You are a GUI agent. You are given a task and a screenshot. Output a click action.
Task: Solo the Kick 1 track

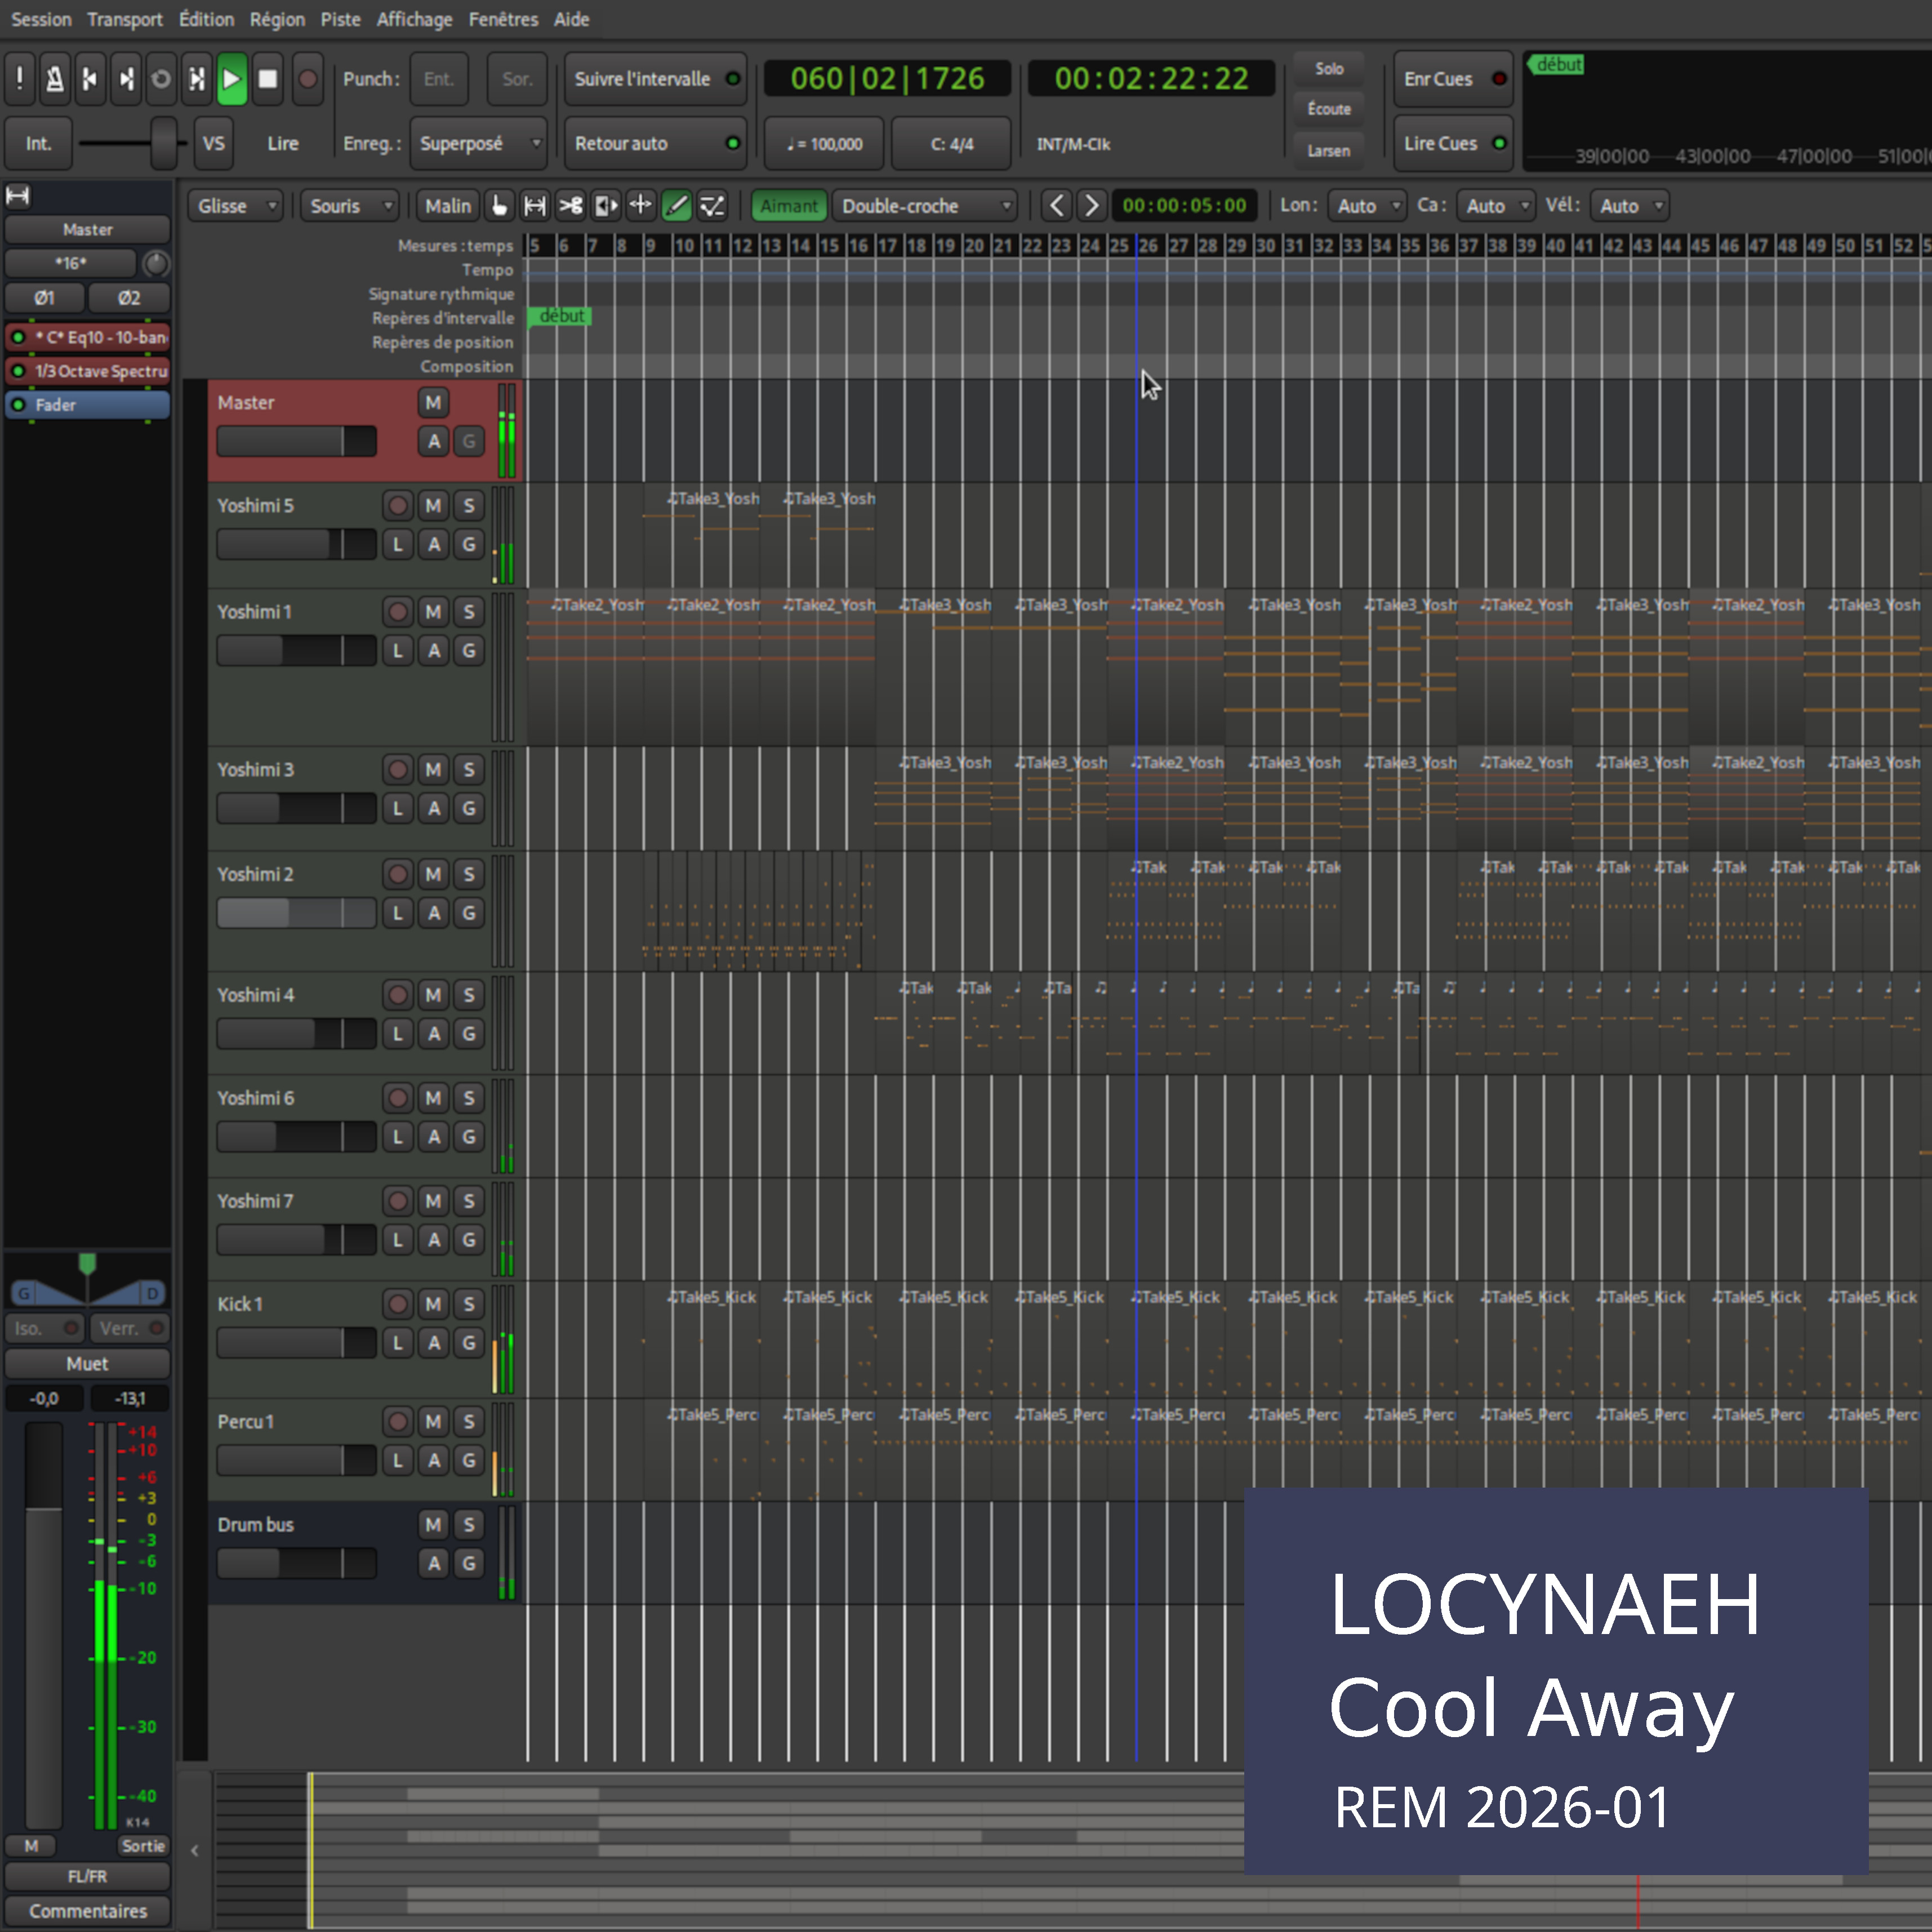click(469, 1304)
